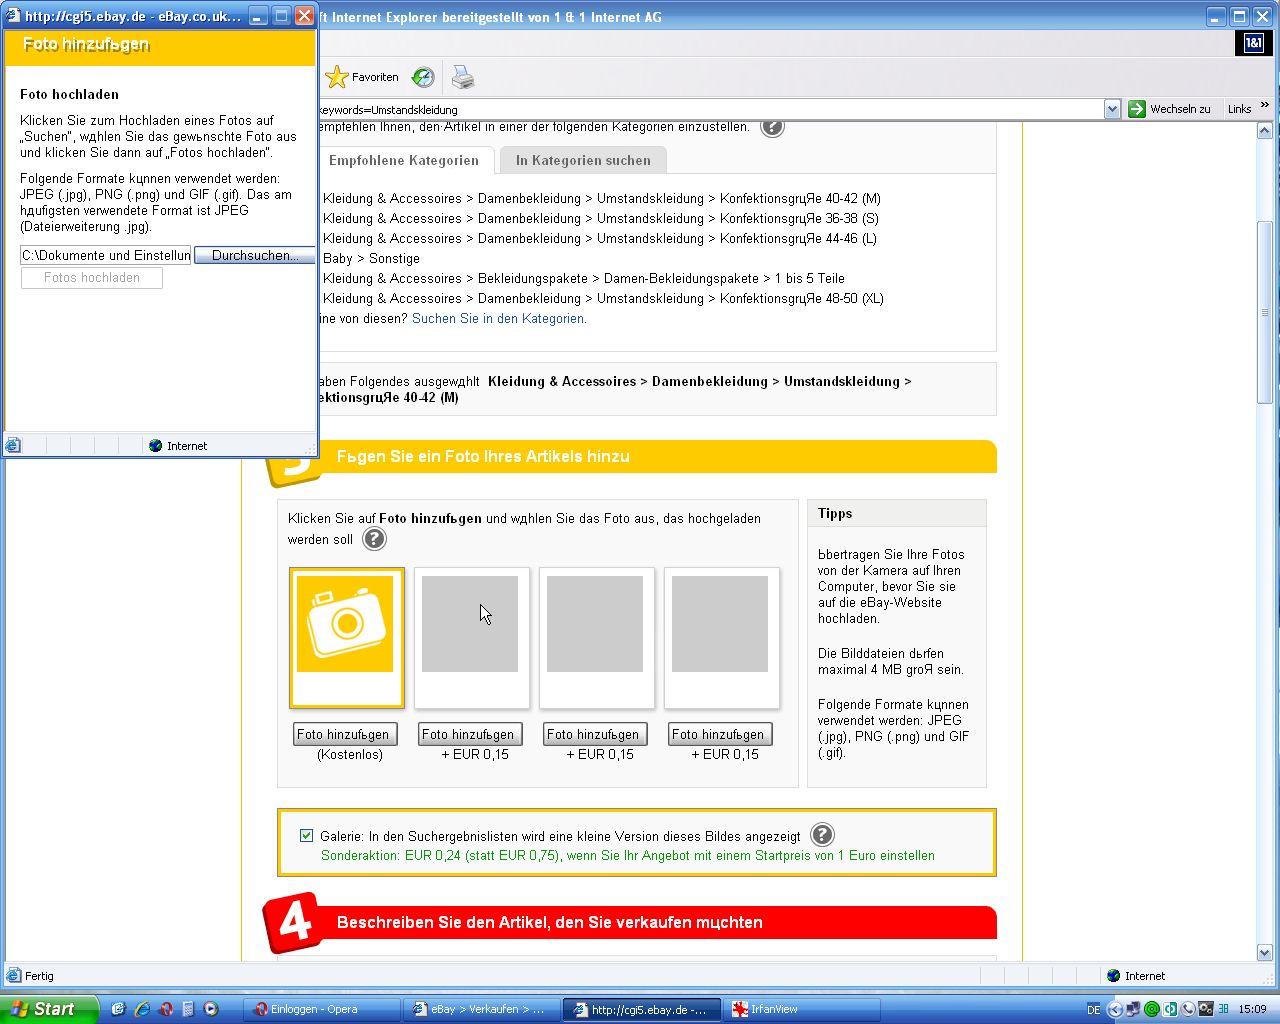Click the DE language indicator in the tray
Image resolution: width=1280 pixels, height=1024 pixels.
tap(1093, 1010)
